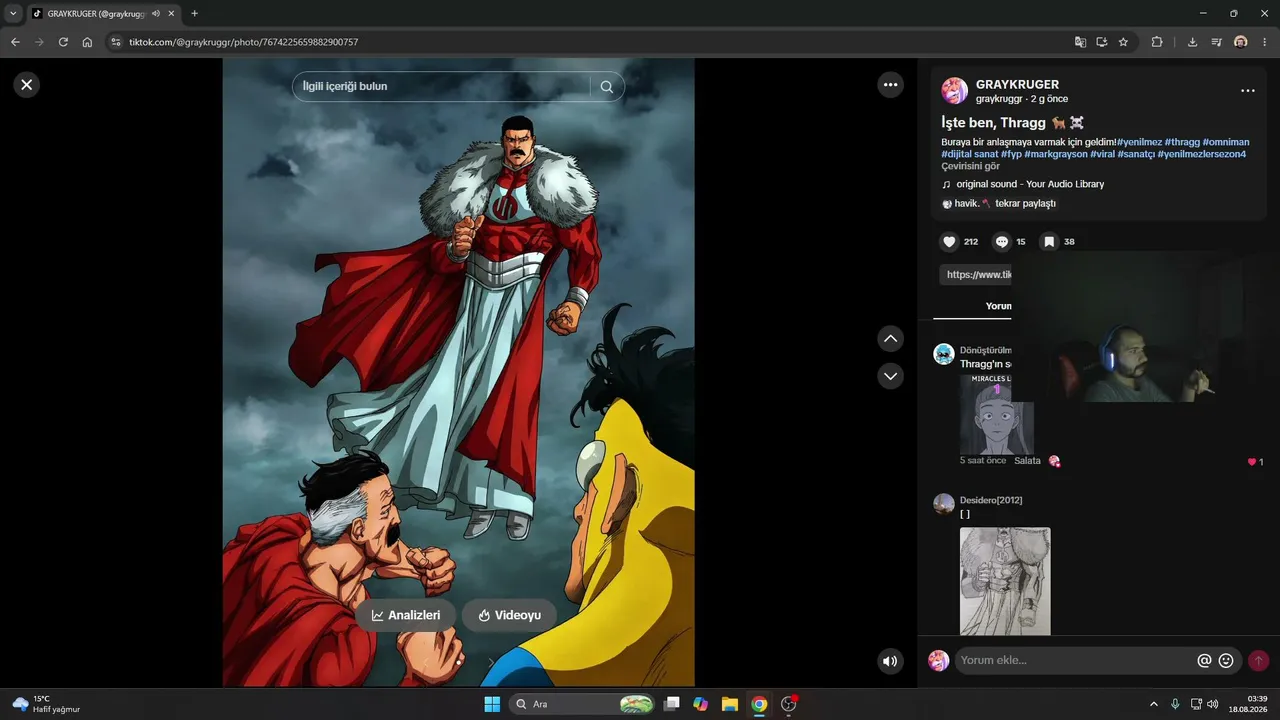The height and width of the screenshot is (720, 1280).
Task: Go back in browser history
Action: [x=15, y=42]
